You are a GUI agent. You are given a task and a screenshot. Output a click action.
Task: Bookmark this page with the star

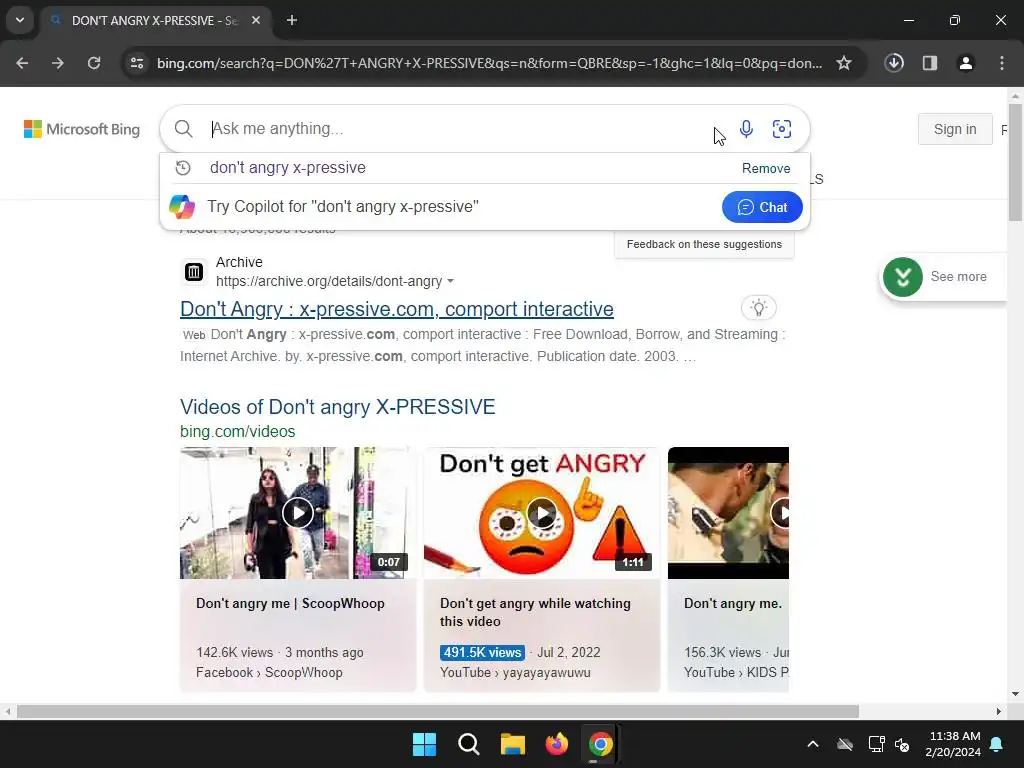tap(844, 63)
